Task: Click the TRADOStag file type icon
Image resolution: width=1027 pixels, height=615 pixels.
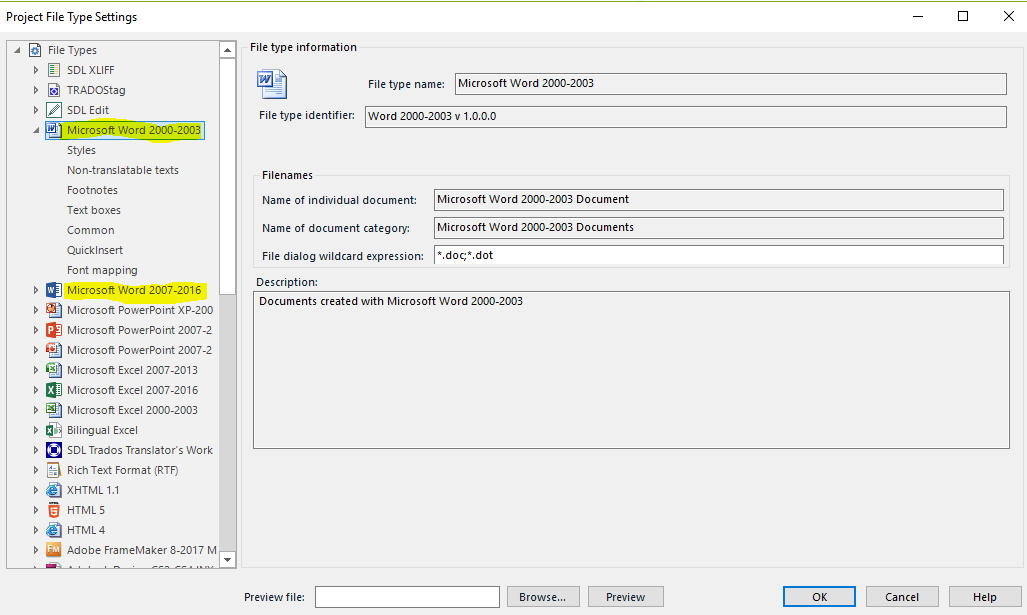Action: [54, 90]
